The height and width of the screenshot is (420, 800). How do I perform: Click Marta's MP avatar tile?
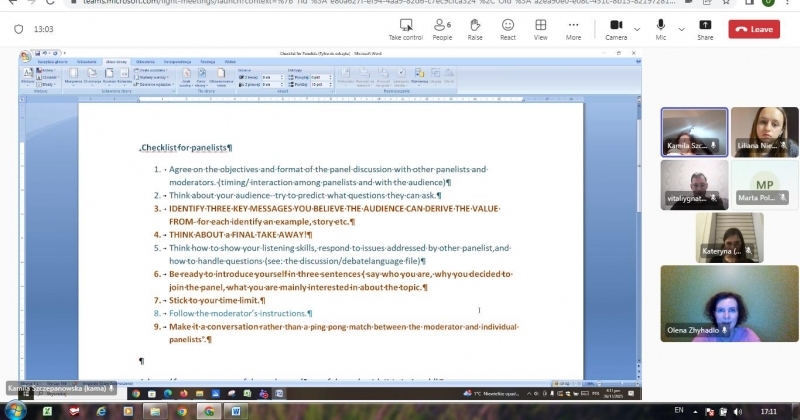pos(764,184)
